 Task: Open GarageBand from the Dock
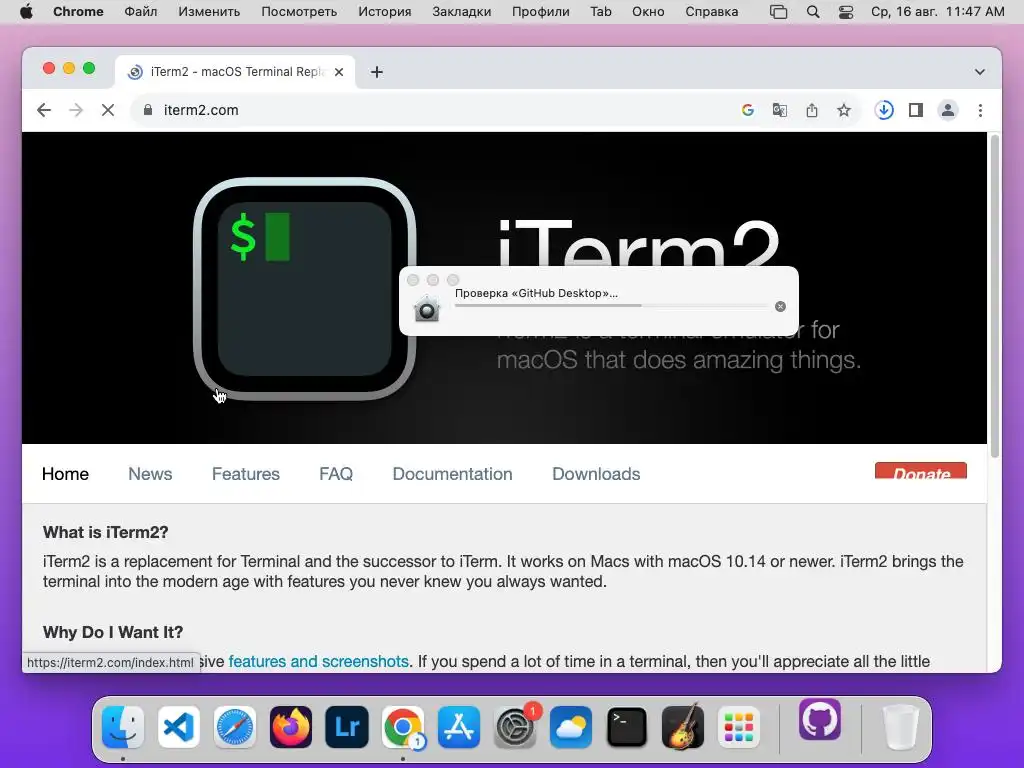[x=683, y=727]
